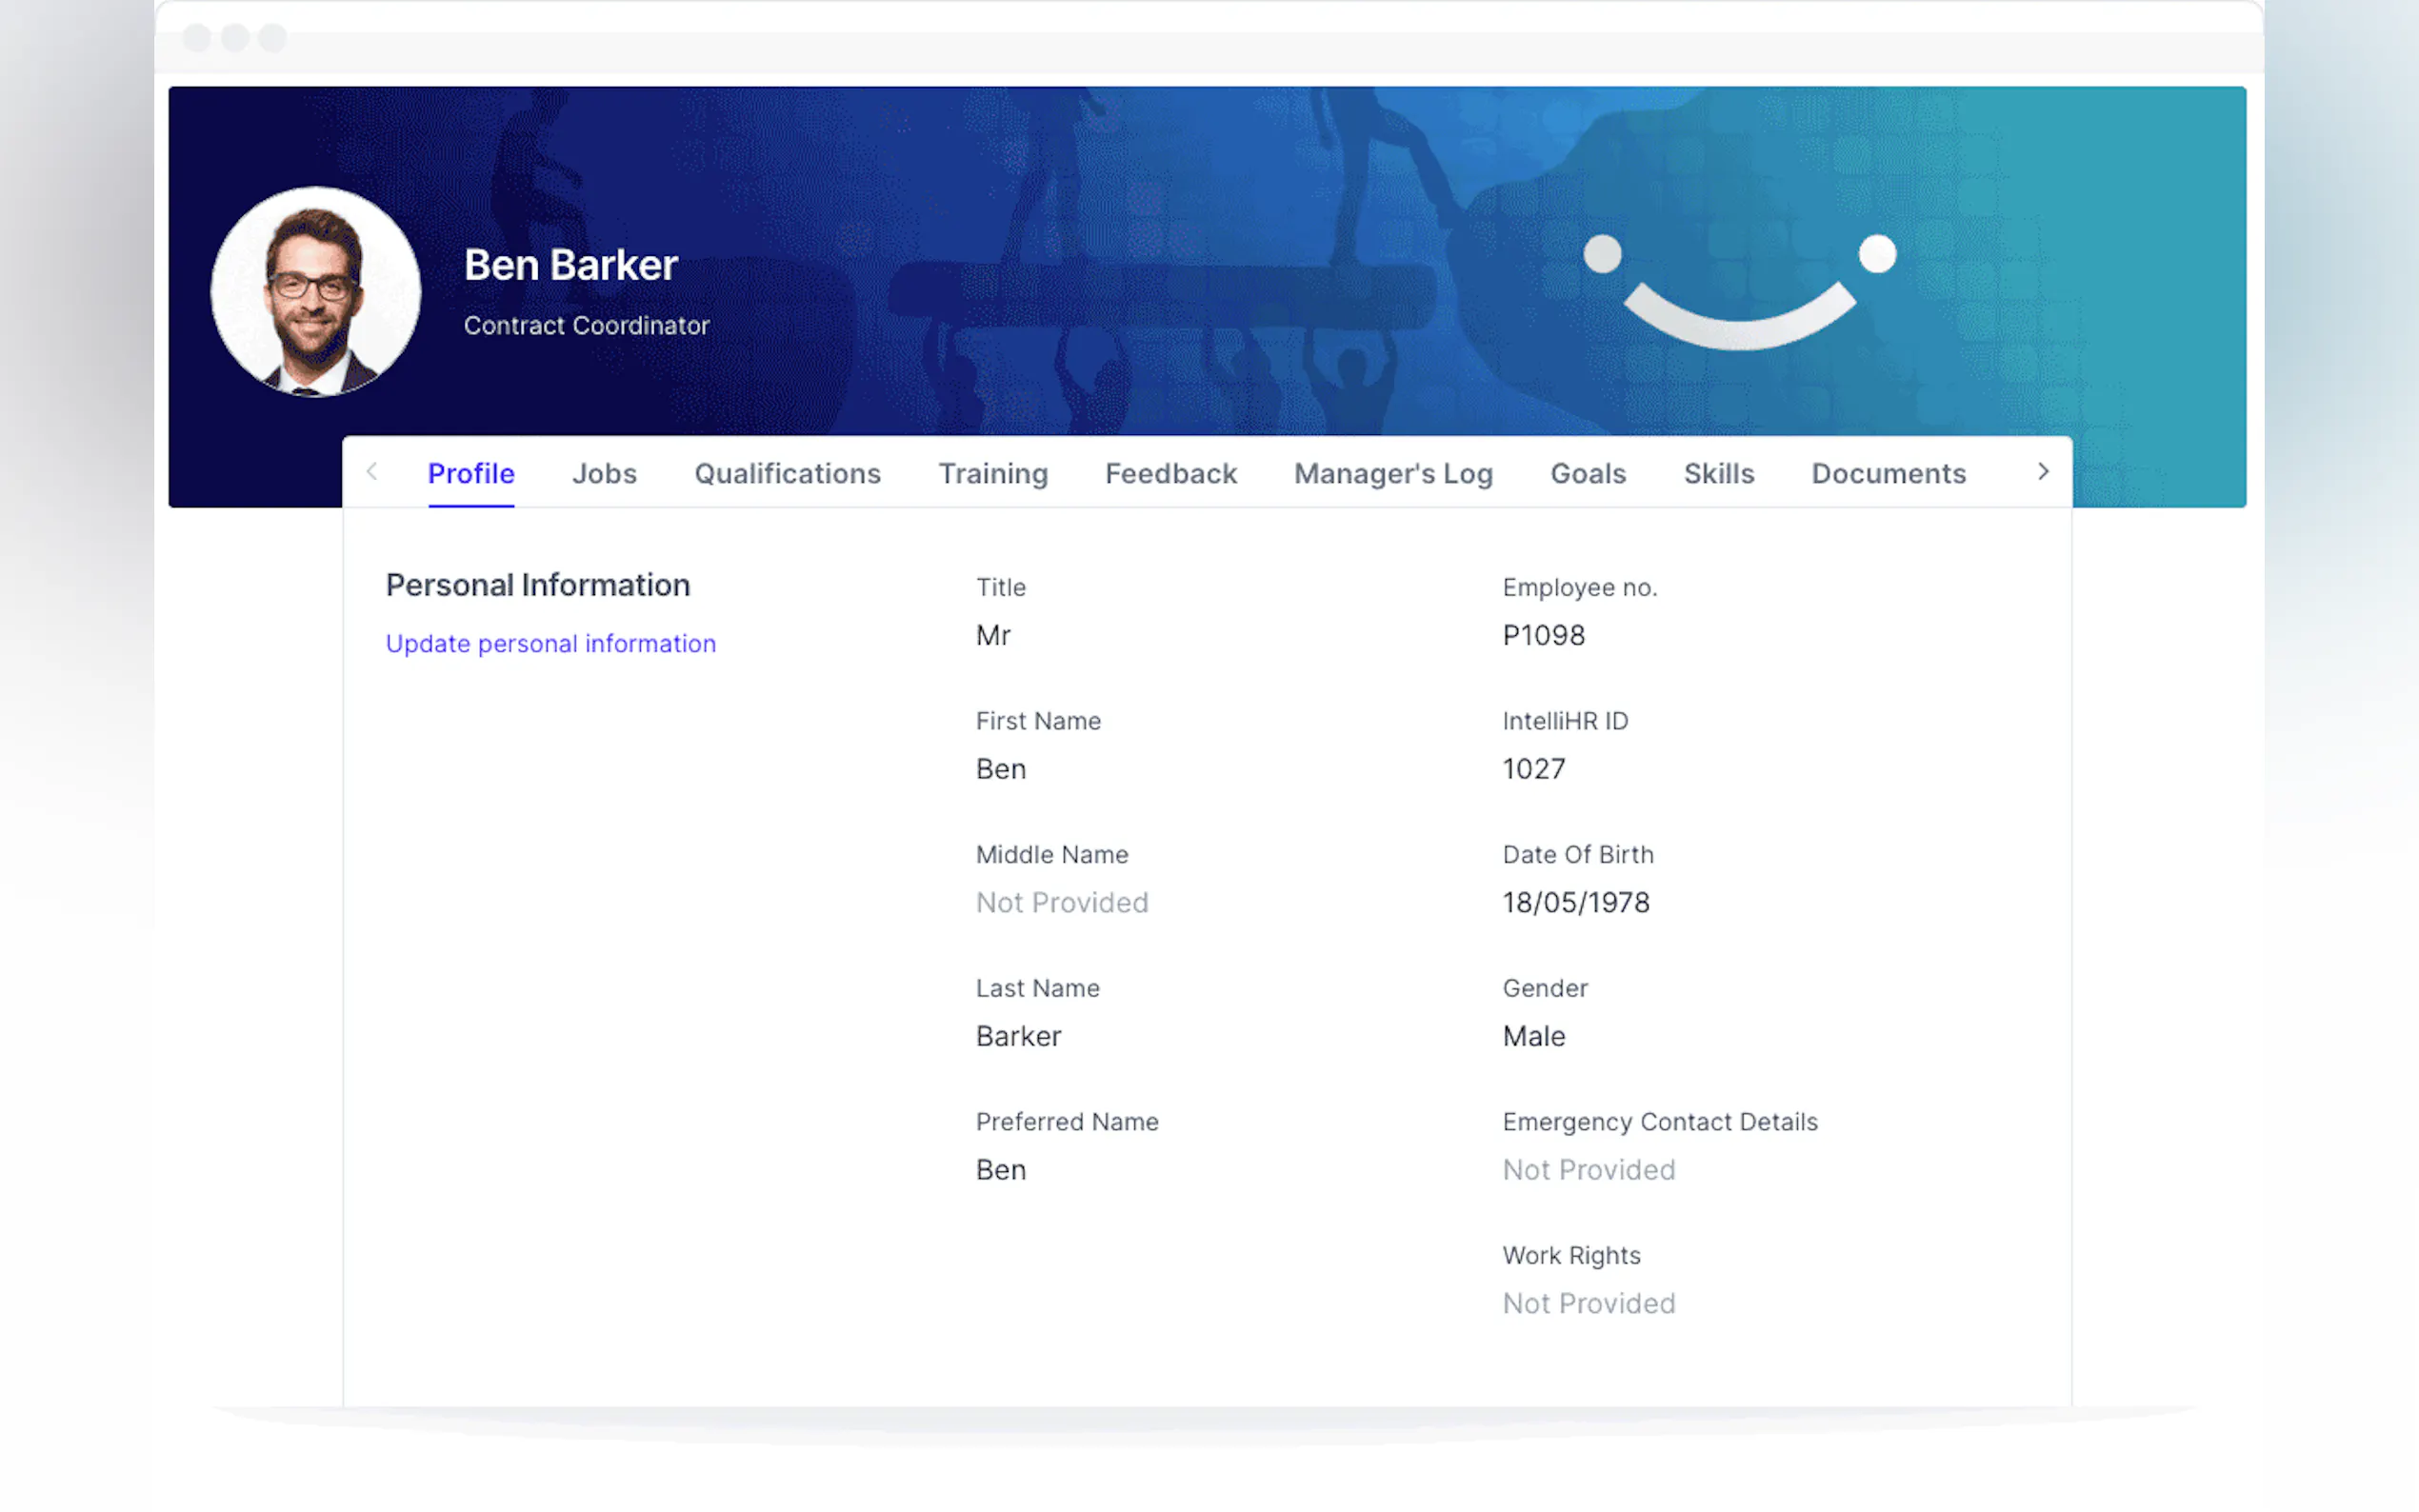Click the Work Rights Not Provided value
The height and width of the screenshot is (1512, 2419).
[1588, 1303]
